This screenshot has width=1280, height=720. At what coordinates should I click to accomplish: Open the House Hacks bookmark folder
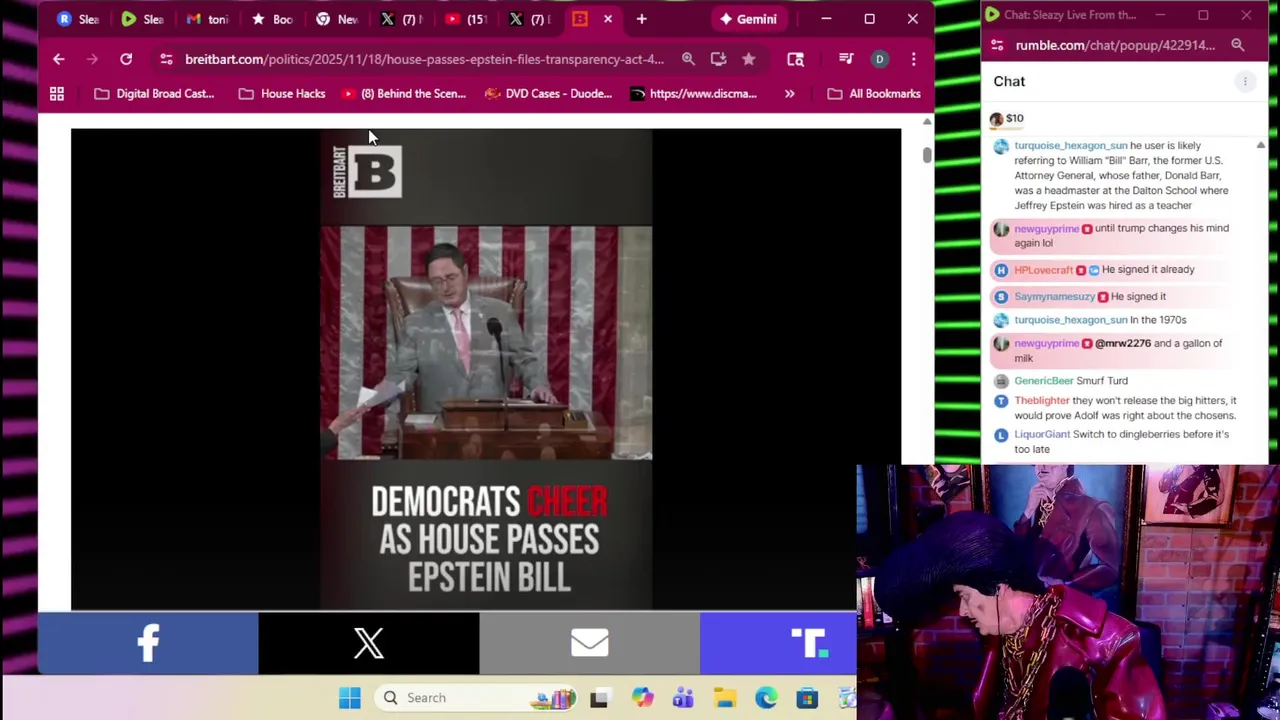click(x=282, y=94)
